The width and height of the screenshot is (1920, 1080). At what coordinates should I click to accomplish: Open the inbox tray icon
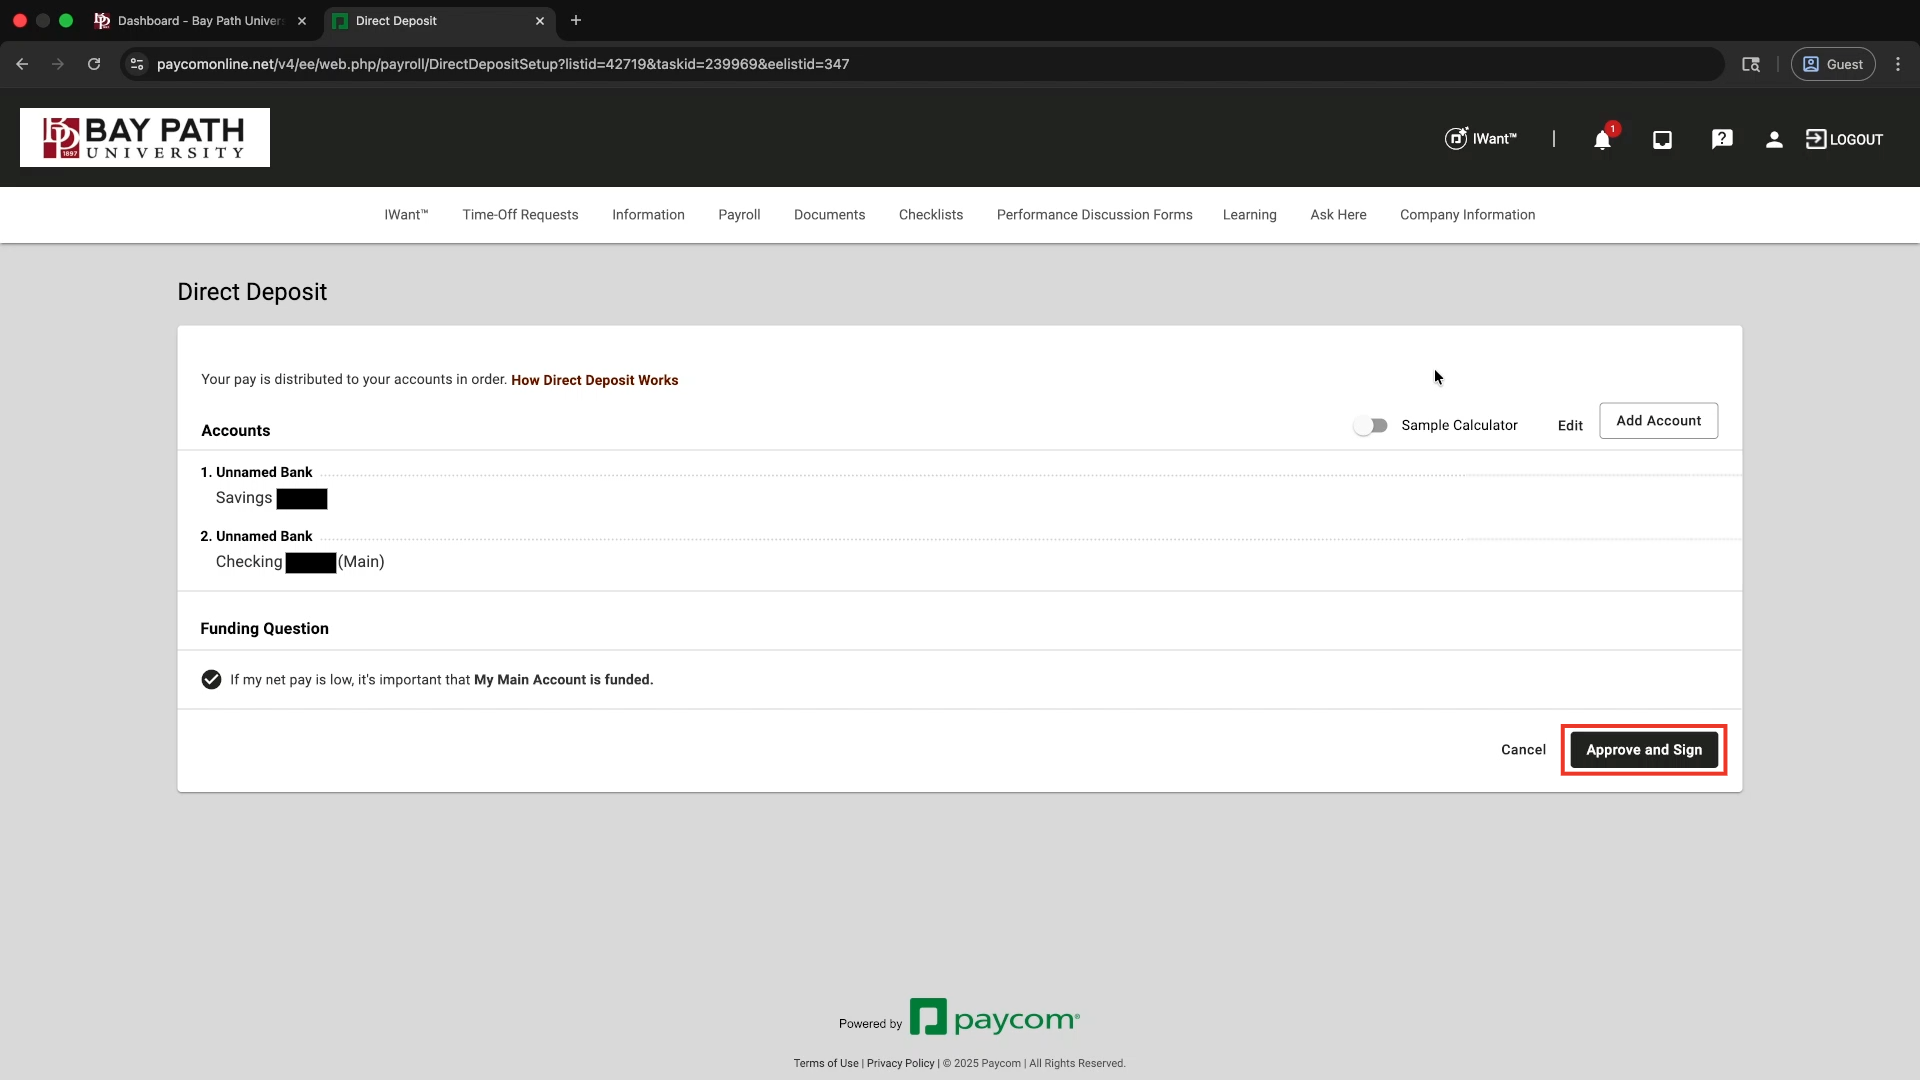click(1662, 140)
